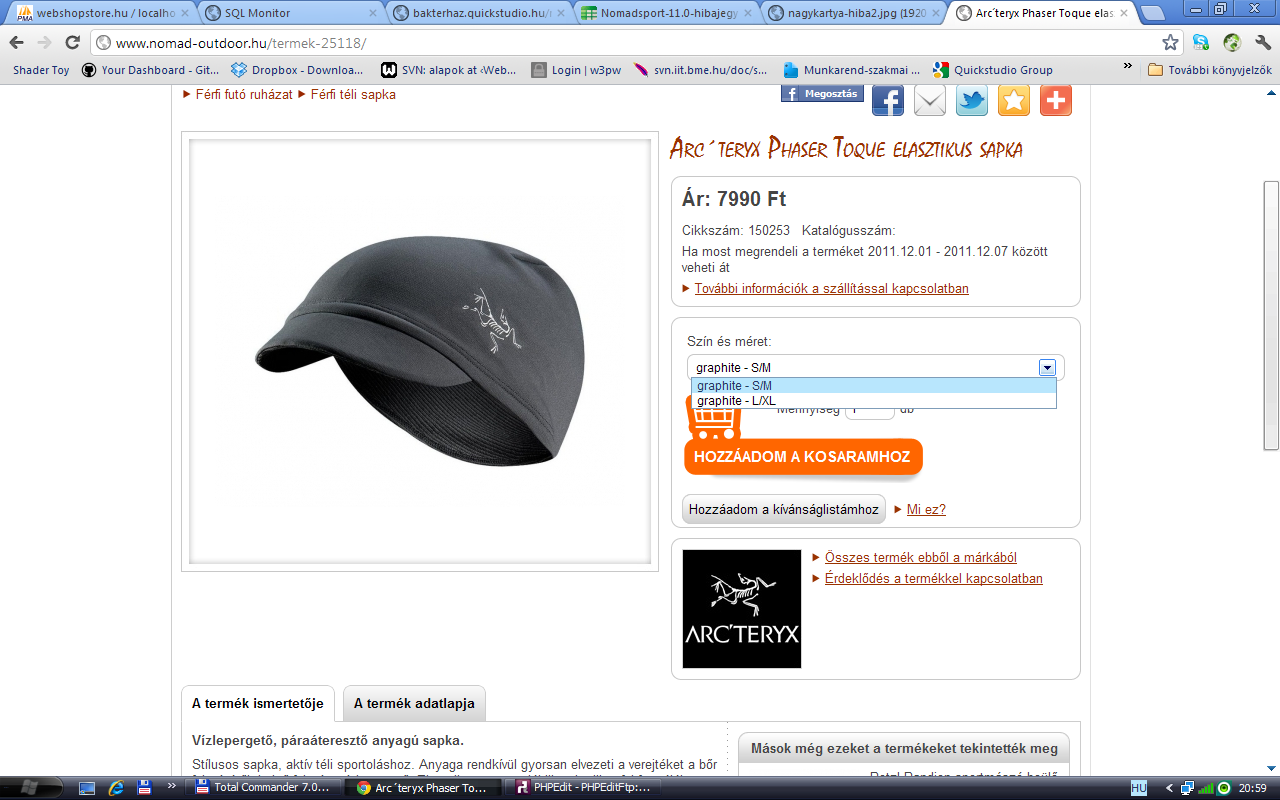1280x800 pixels.
Task: Share the product via email envelope icon
Action: coord(929,101)
